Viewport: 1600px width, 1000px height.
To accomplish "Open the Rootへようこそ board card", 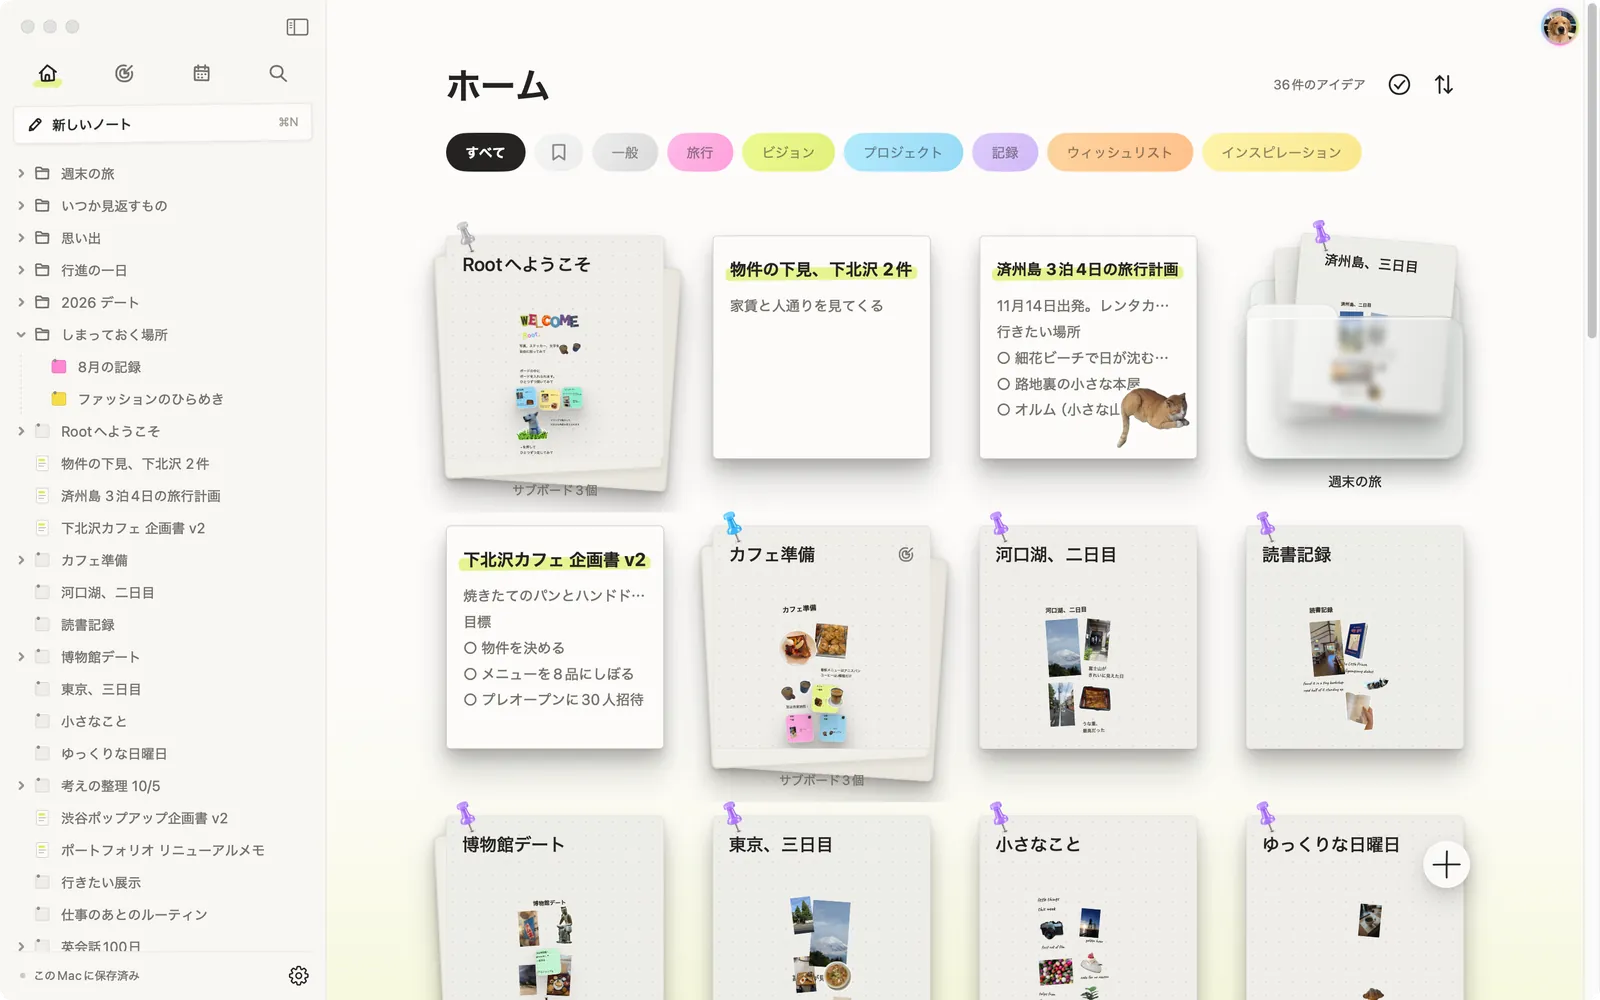I will 555,362.
